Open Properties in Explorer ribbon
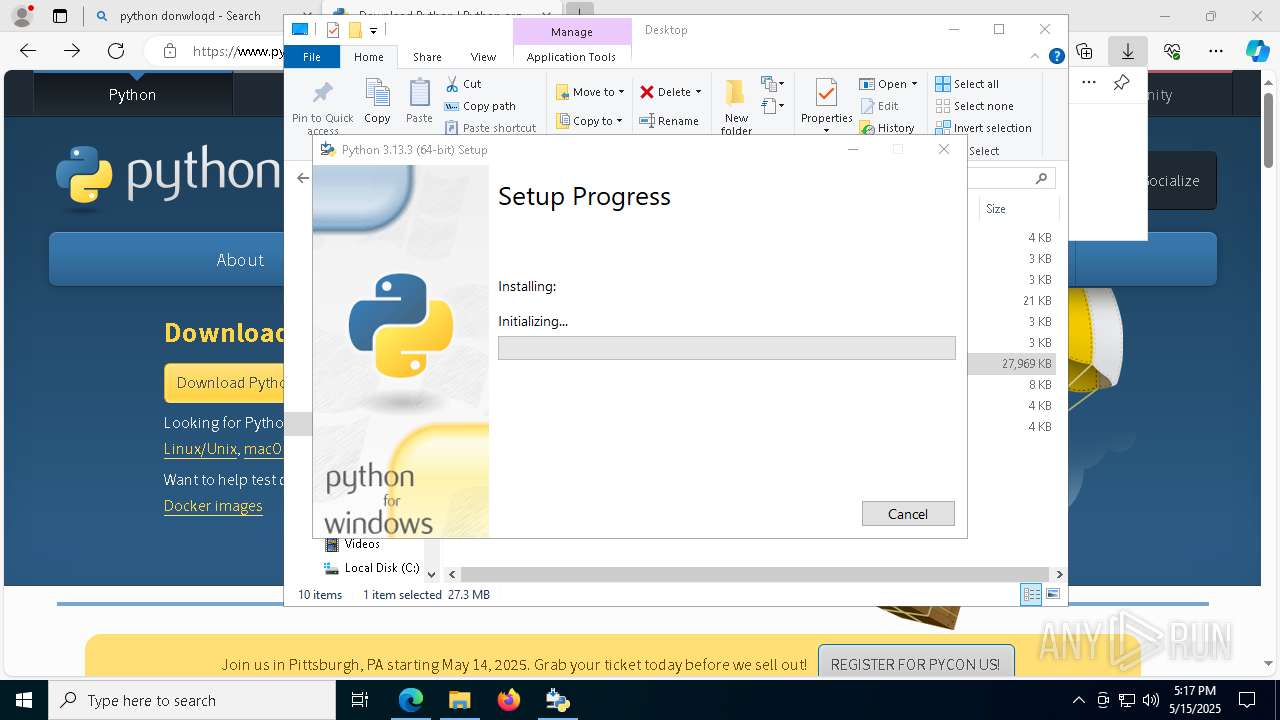Viewport: 1280px width, 720px height. click(826, 107)
